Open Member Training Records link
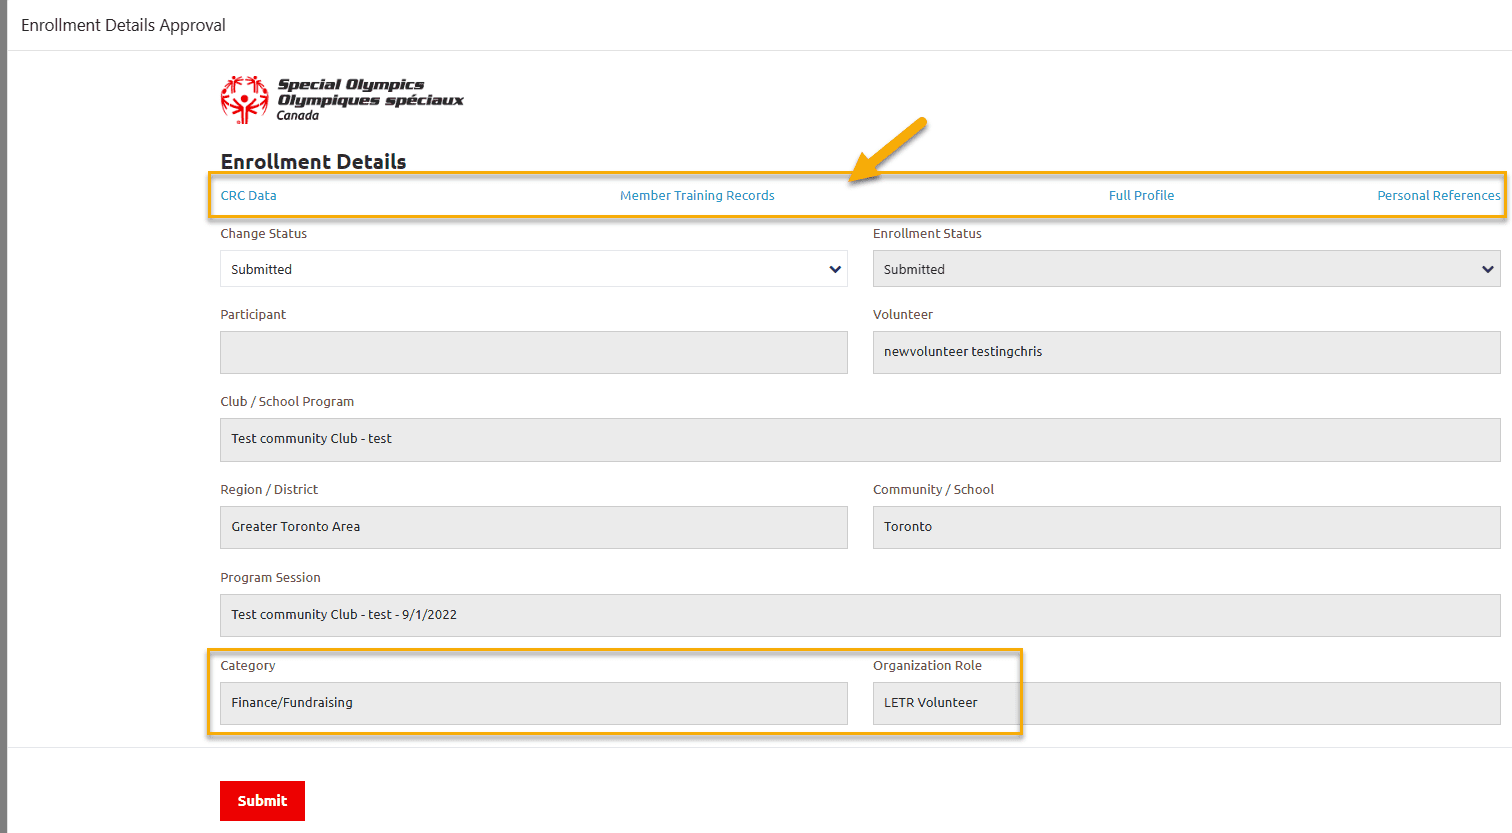This screenshot has height=833, width=1512. click(x=697, y=195)
